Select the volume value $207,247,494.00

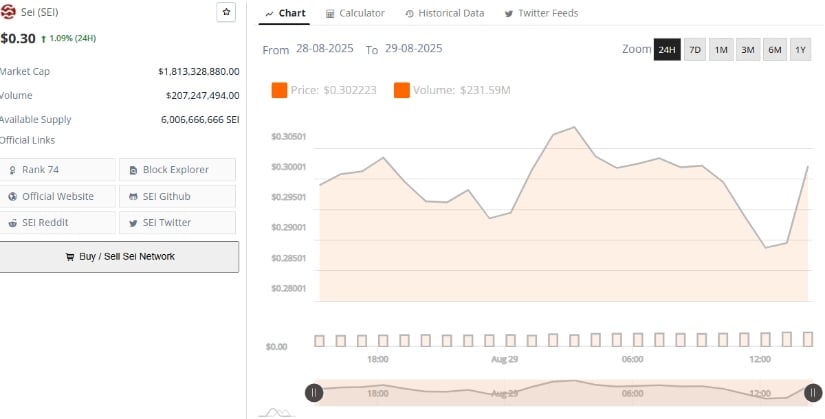[x=203, y=95]
